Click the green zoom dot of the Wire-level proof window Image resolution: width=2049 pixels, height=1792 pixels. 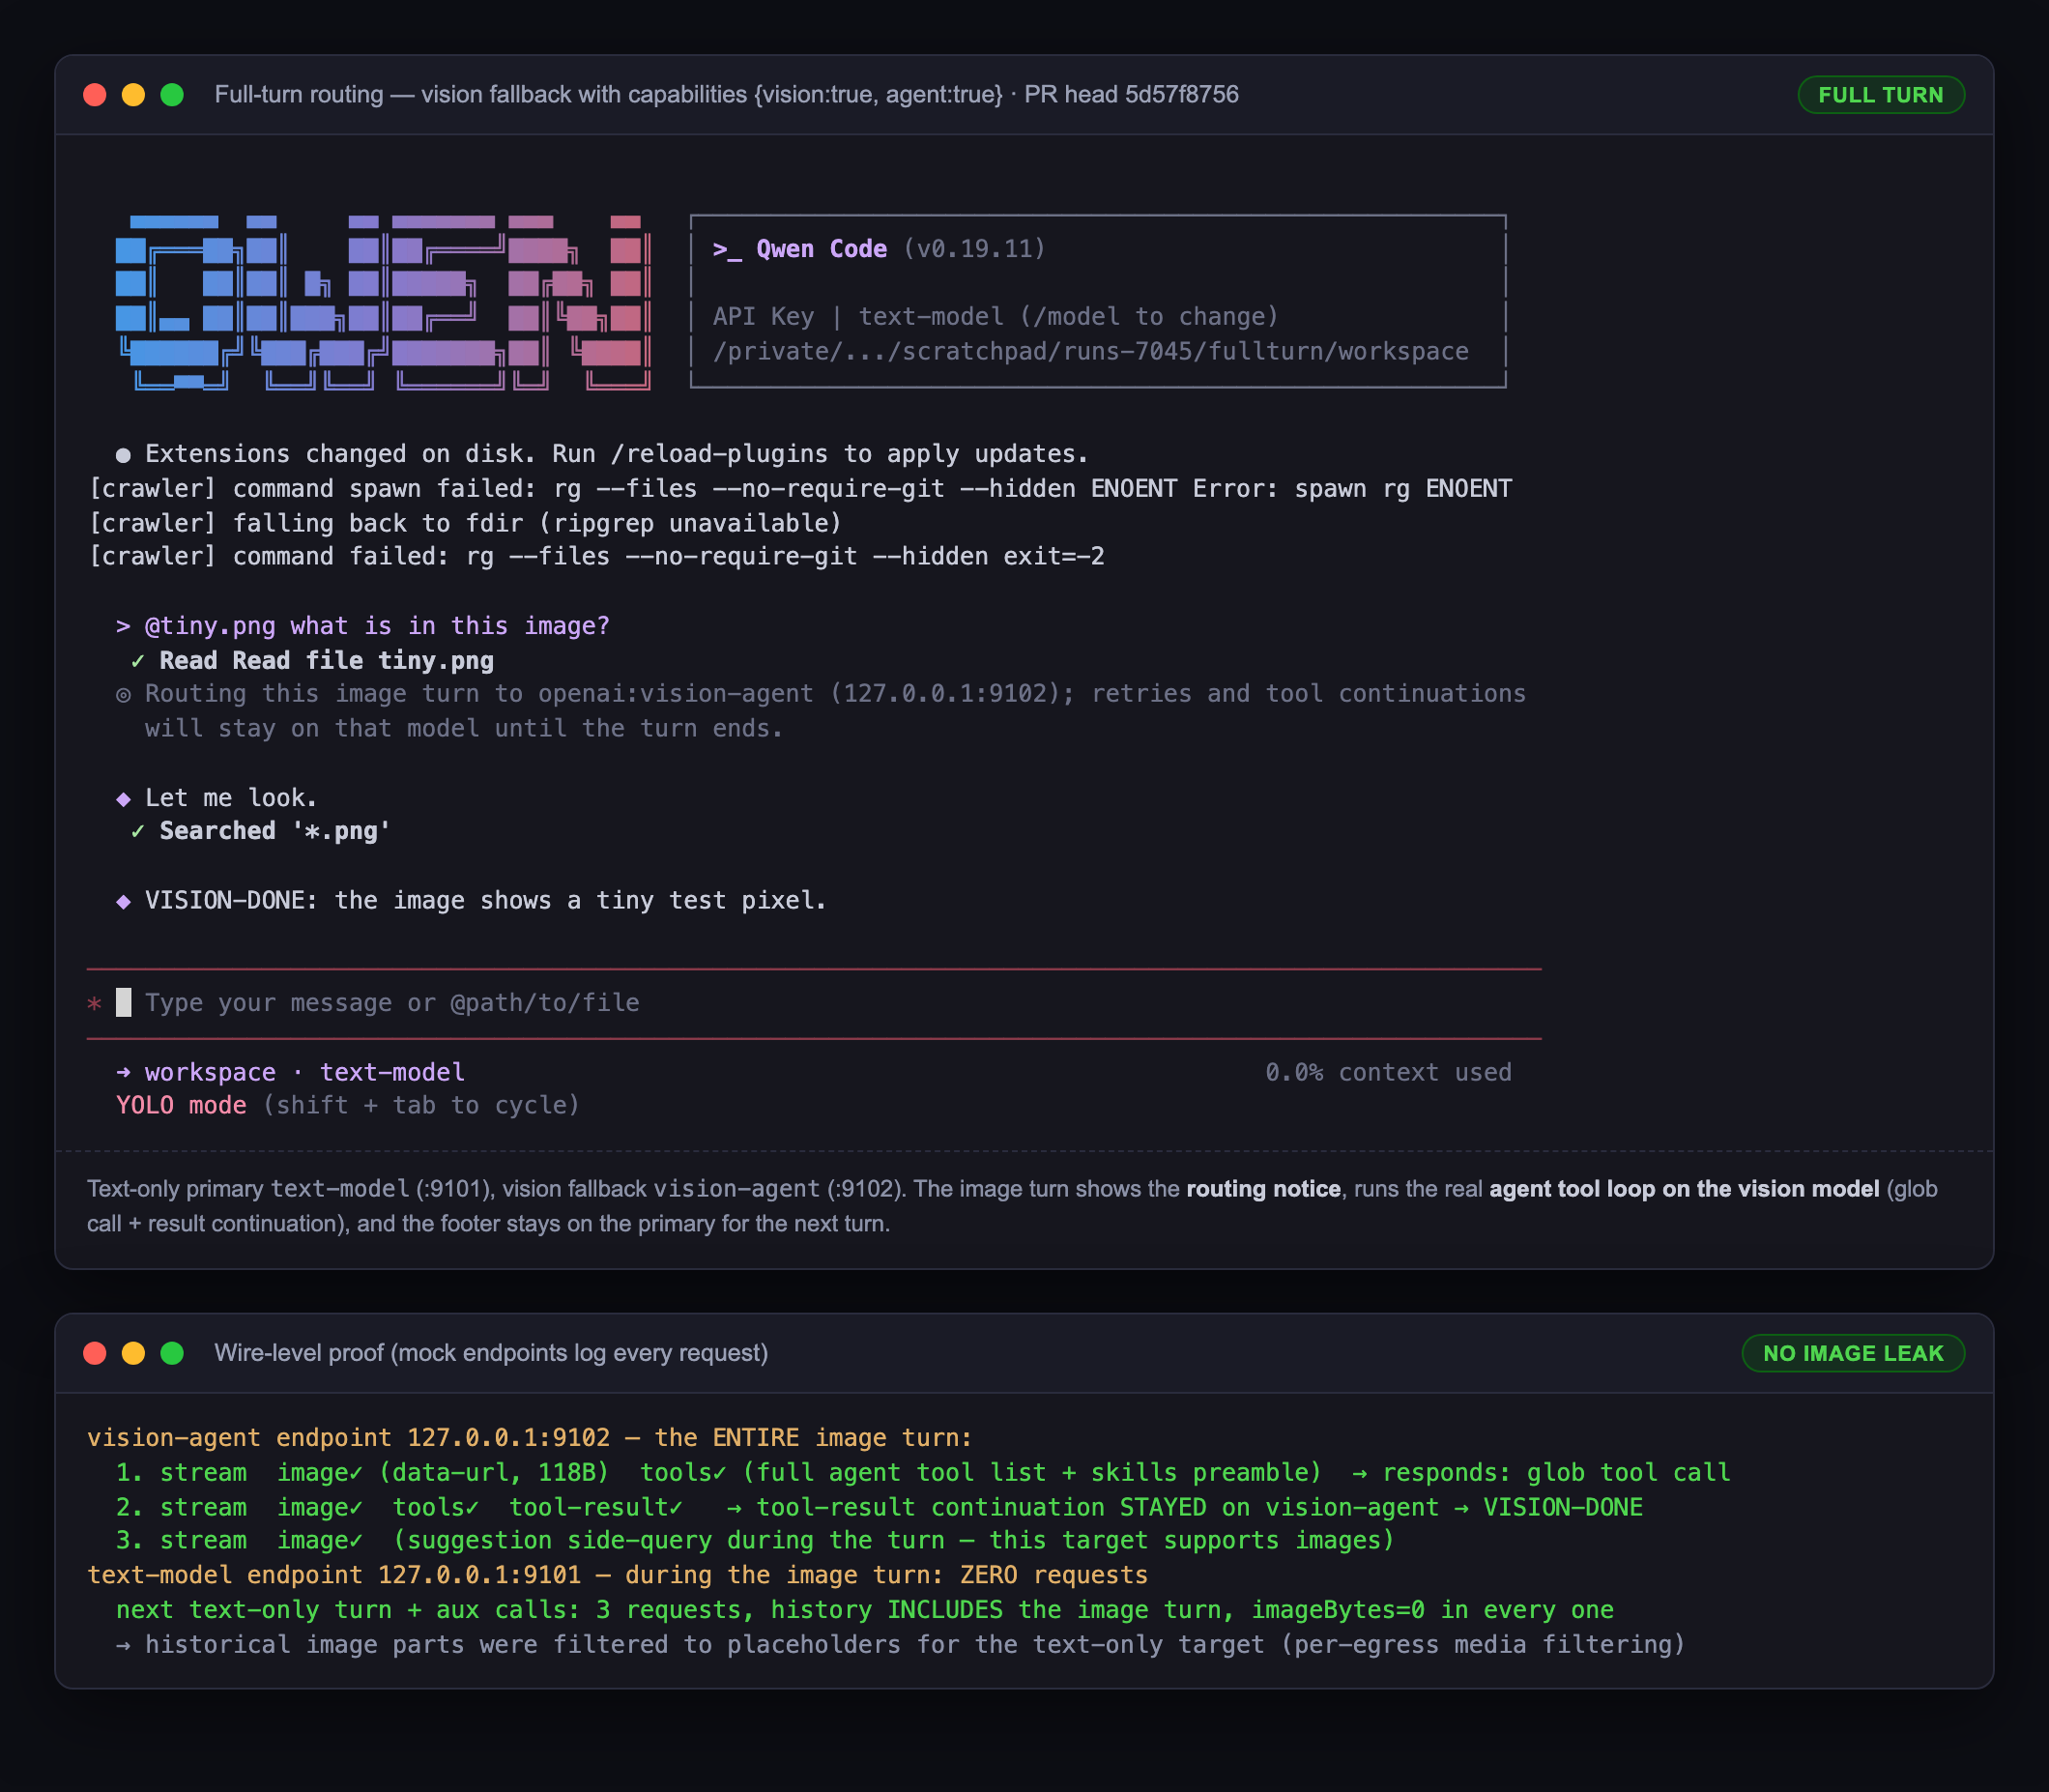click(172, 1353)
